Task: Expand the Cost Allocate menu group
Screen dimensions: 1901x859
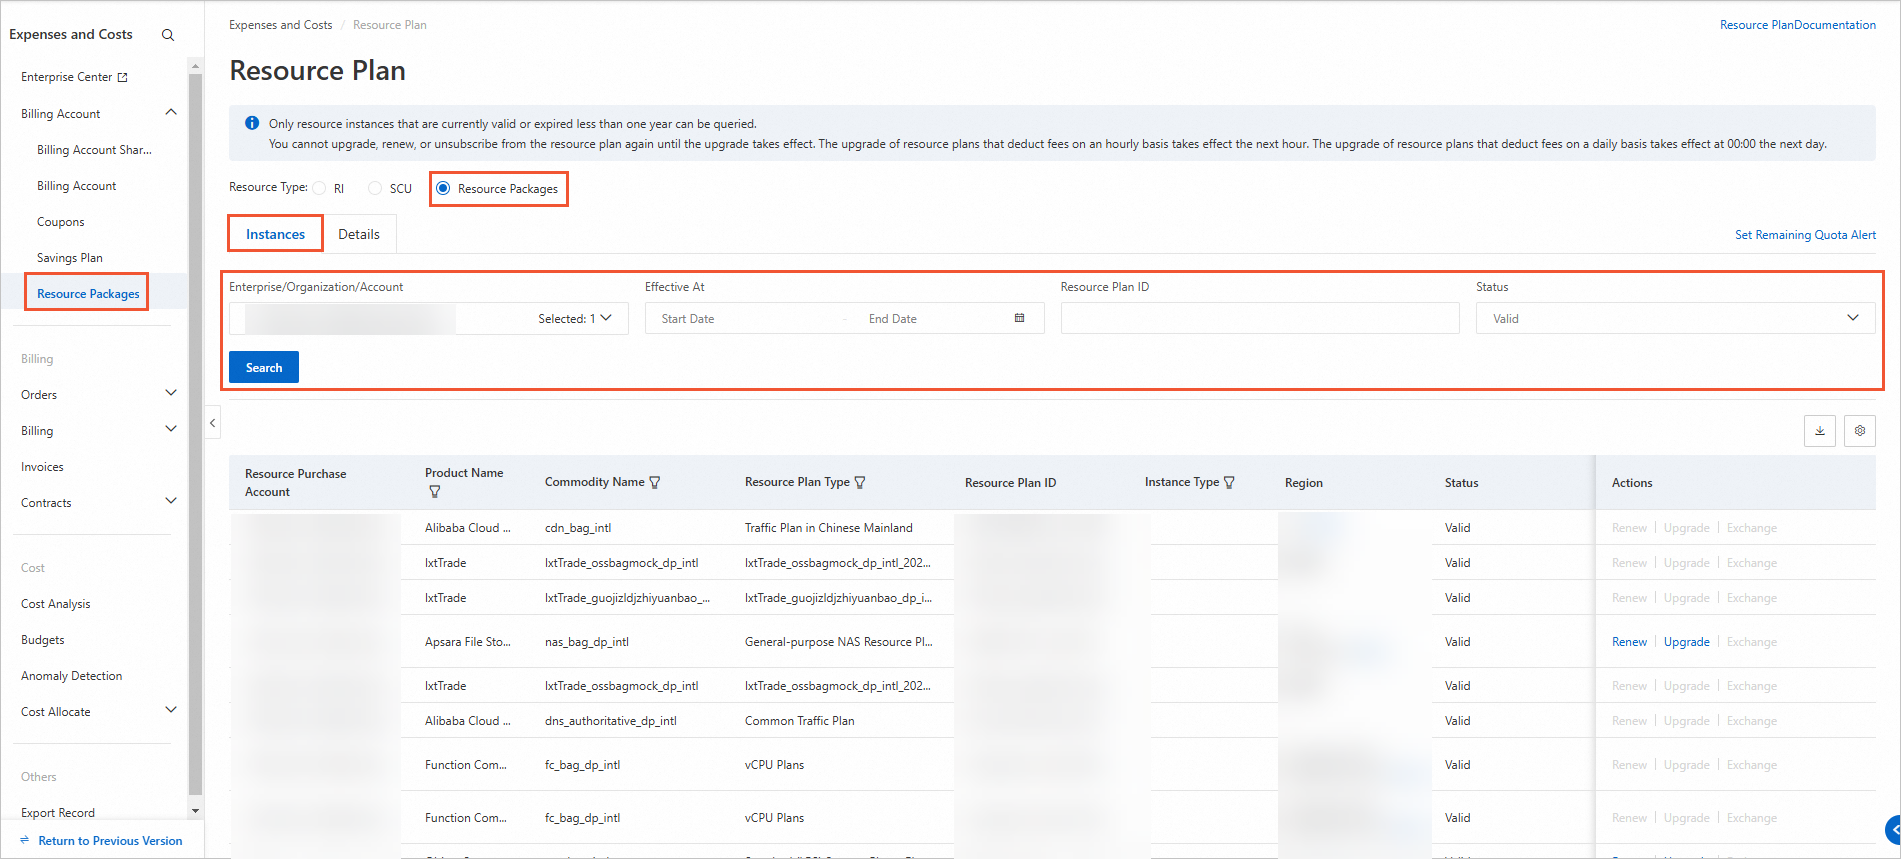Action: pos(171,710)
